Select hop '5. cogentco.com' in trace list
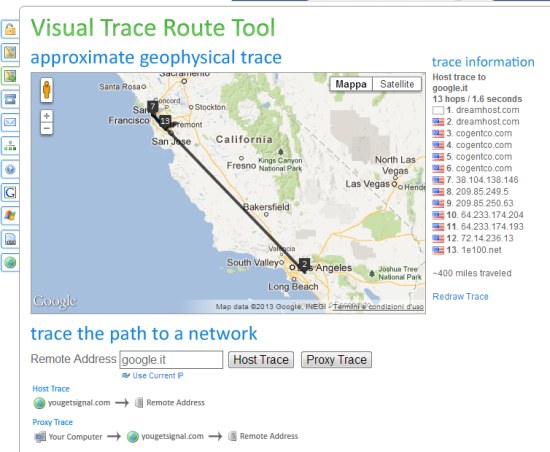550x452 pixels. 479,157
